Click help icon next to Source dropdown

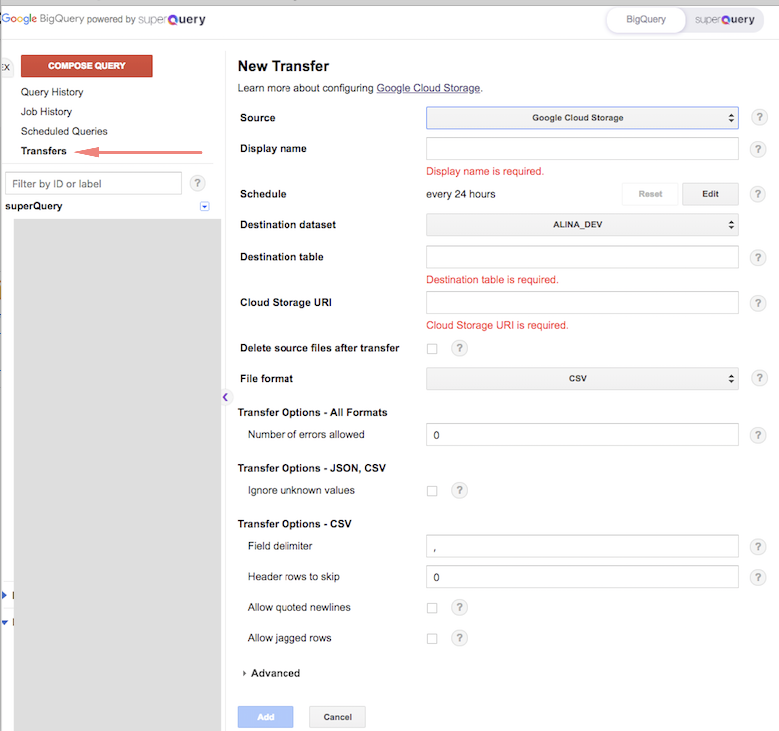(759, 118)
